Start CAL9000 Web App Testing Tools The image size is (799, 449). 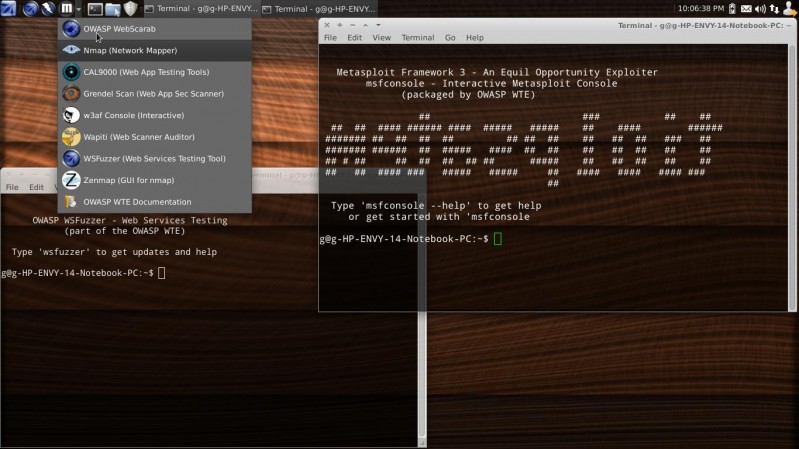[145, 72]
